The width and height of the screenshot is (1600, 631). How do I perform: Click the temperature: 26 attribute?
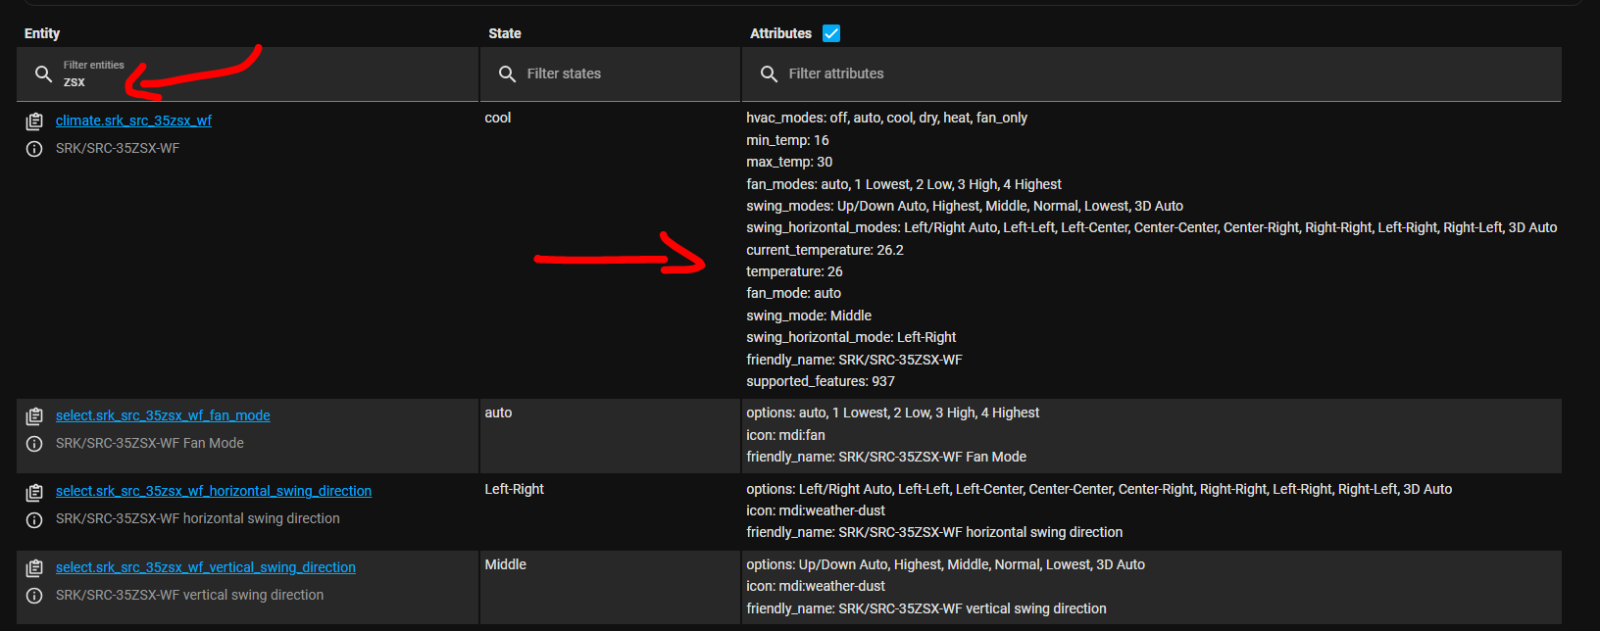point(795,272)
